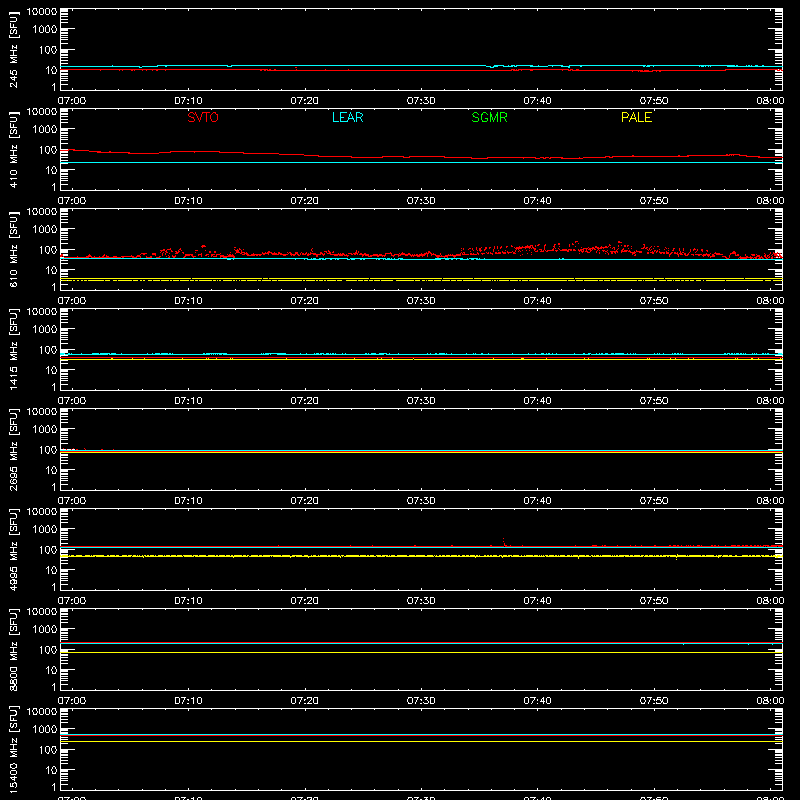800x800 pixels.
Task: Click the 07:50 label under the 610 MHz plot
Action: (654, 301)
